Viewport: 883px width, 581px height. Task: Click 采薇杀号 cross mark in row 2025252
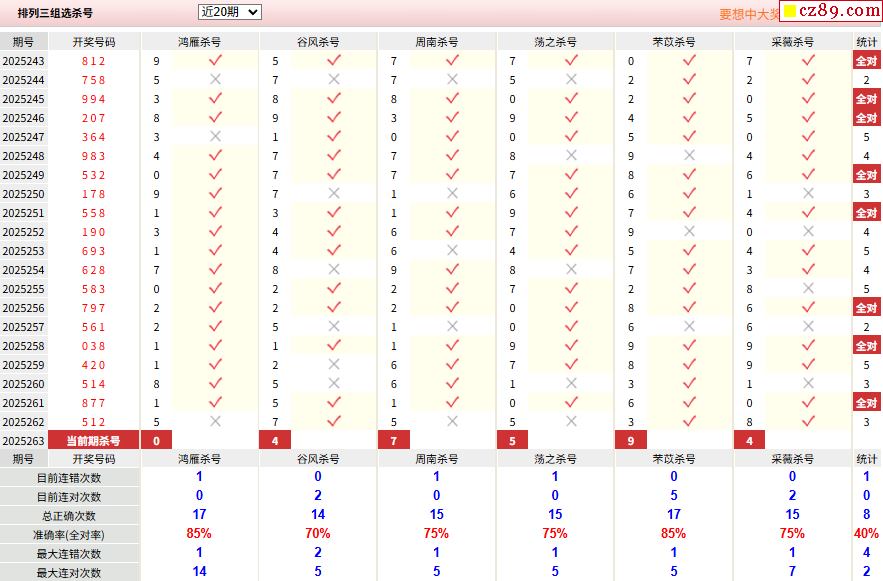point(808,231)
